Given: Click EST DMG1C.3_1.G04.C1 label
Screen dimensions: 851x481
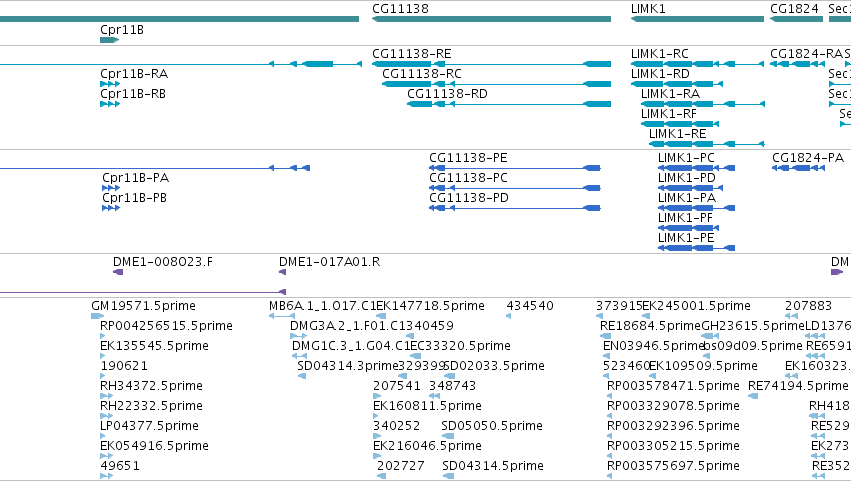Looking at the screenshot, I should coord(351,346).
